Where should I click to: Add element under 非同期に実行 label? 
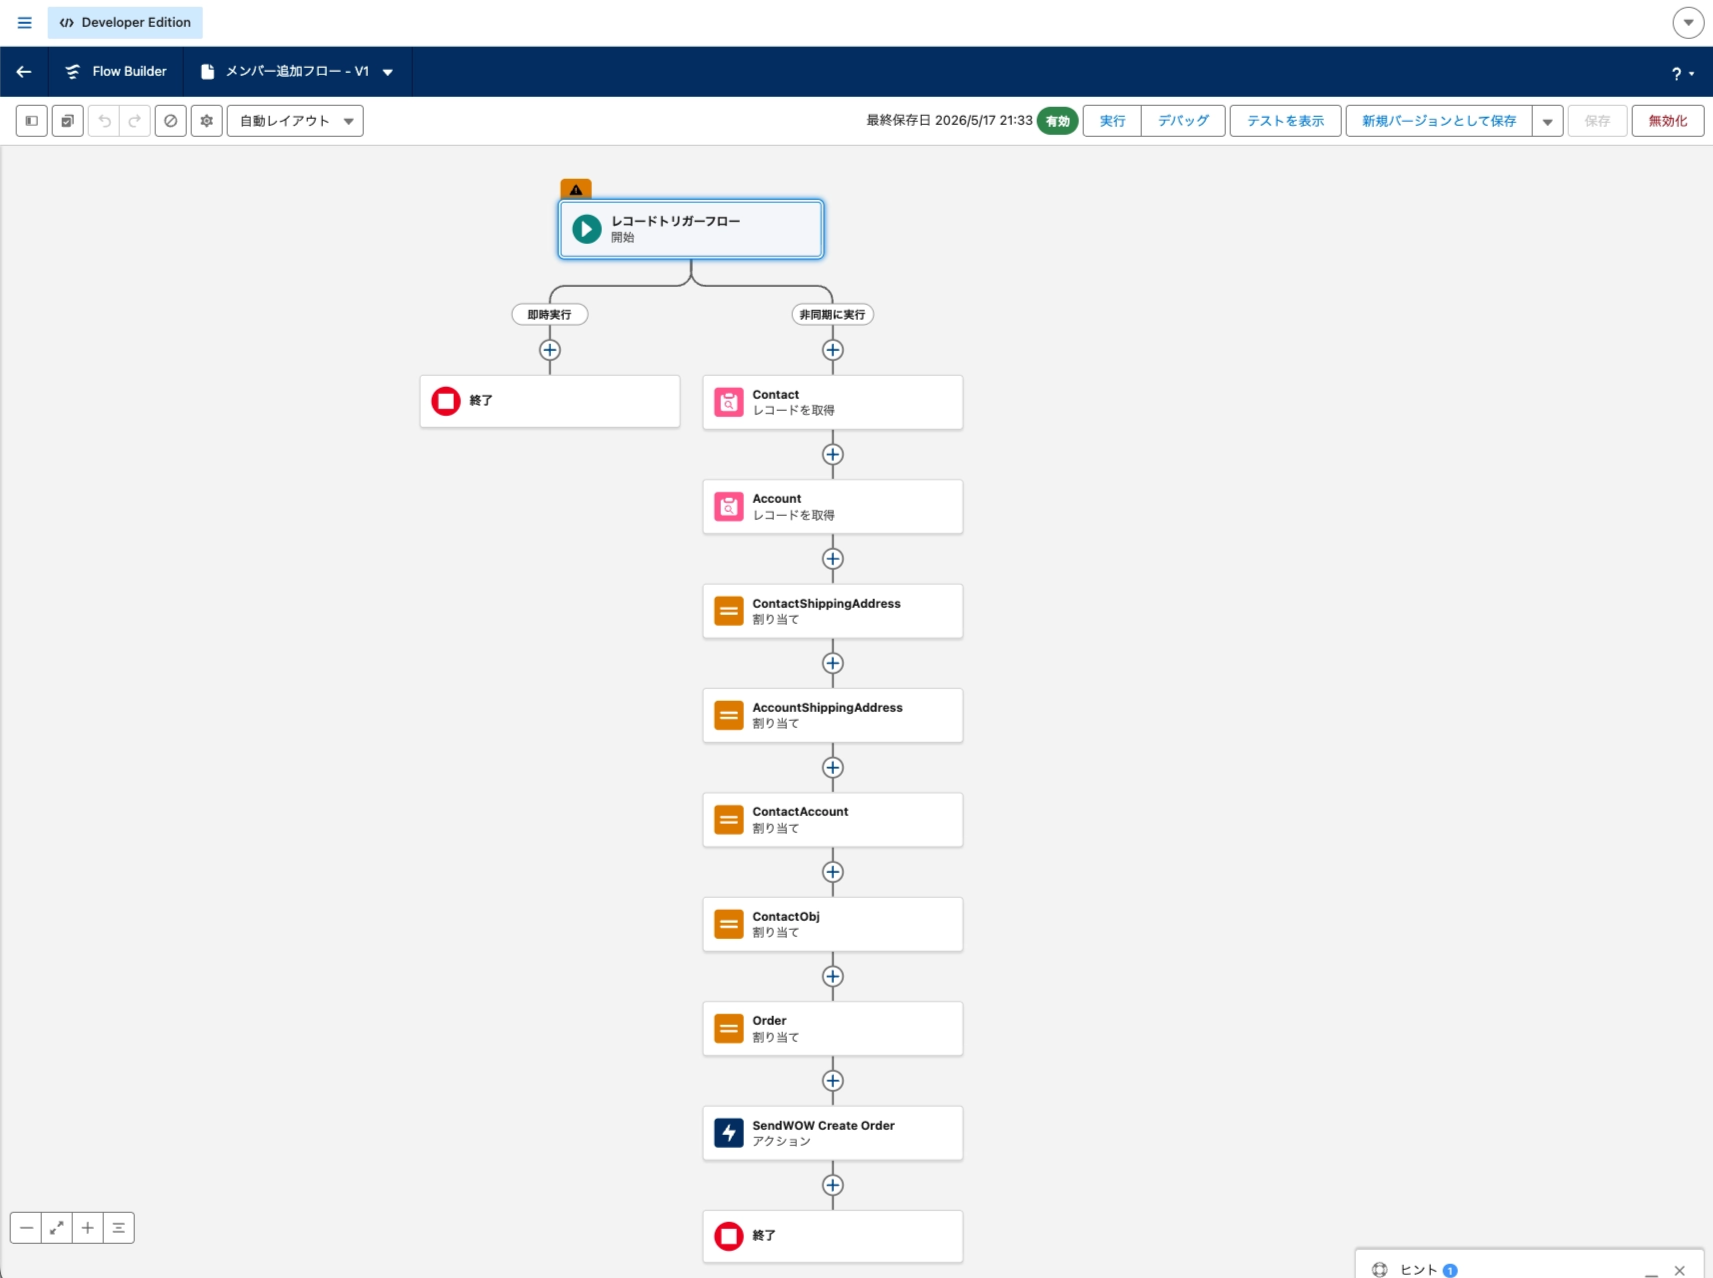833,350
